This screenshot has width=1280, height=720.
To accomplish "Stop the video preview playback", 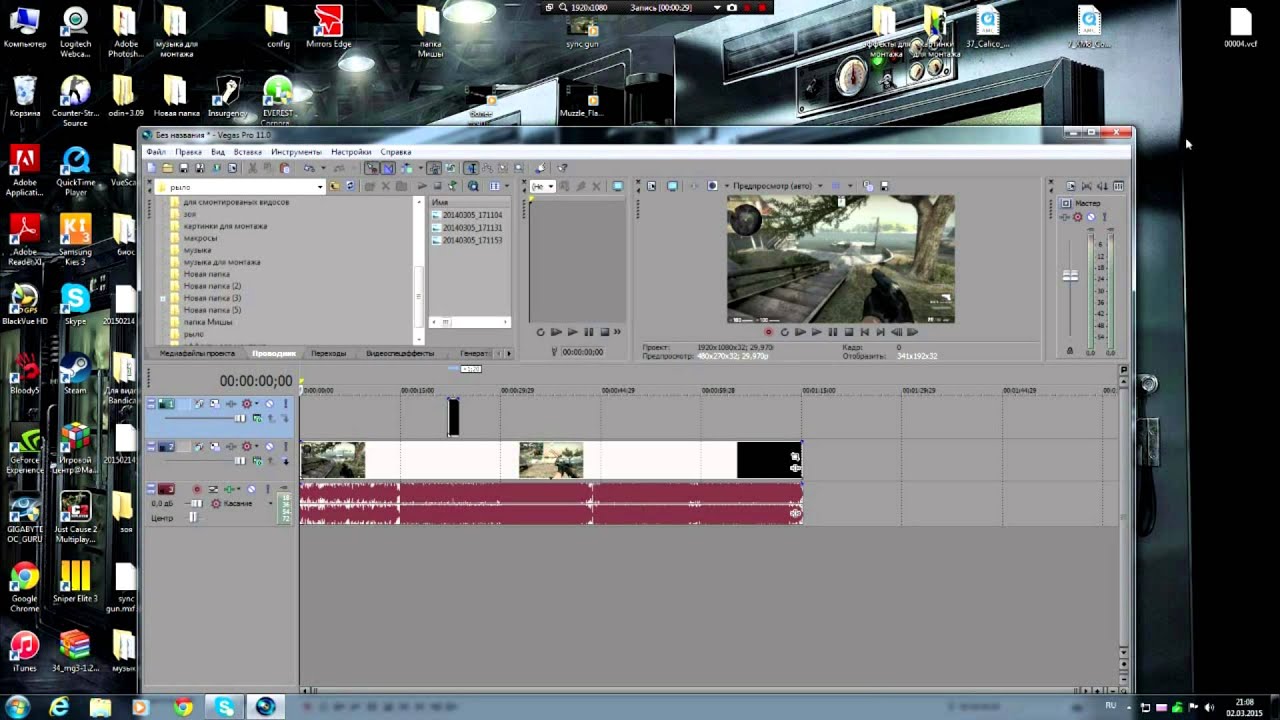I will tap(848, 332).
